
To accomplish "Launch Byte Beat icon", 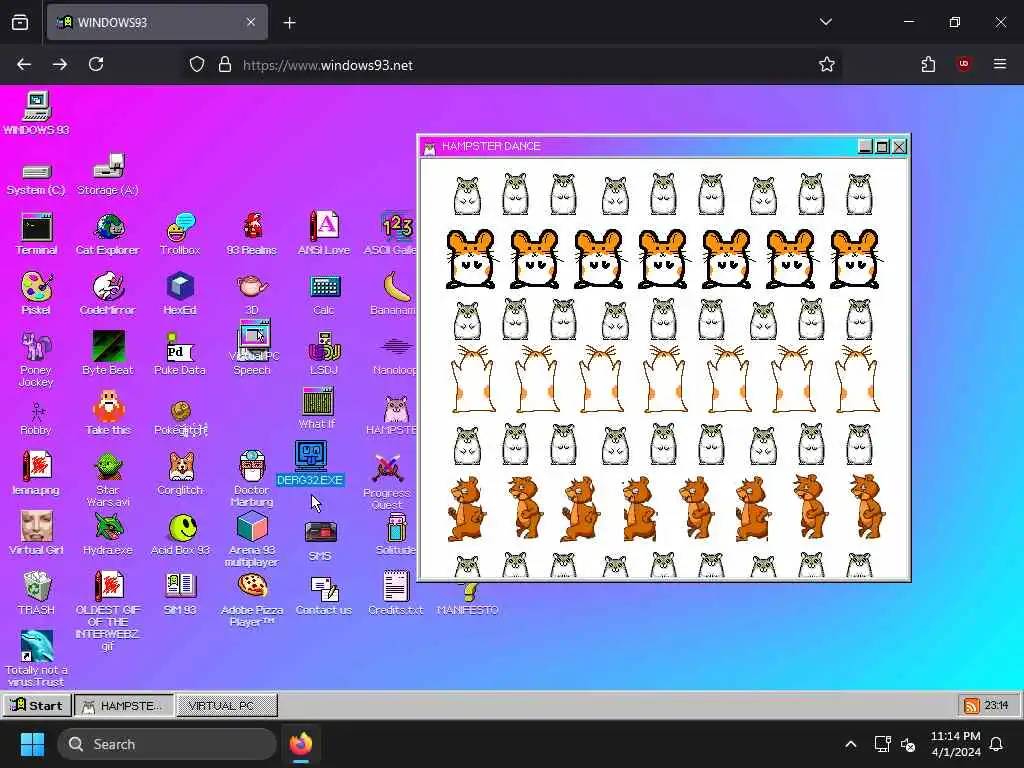I will point(108,353).
